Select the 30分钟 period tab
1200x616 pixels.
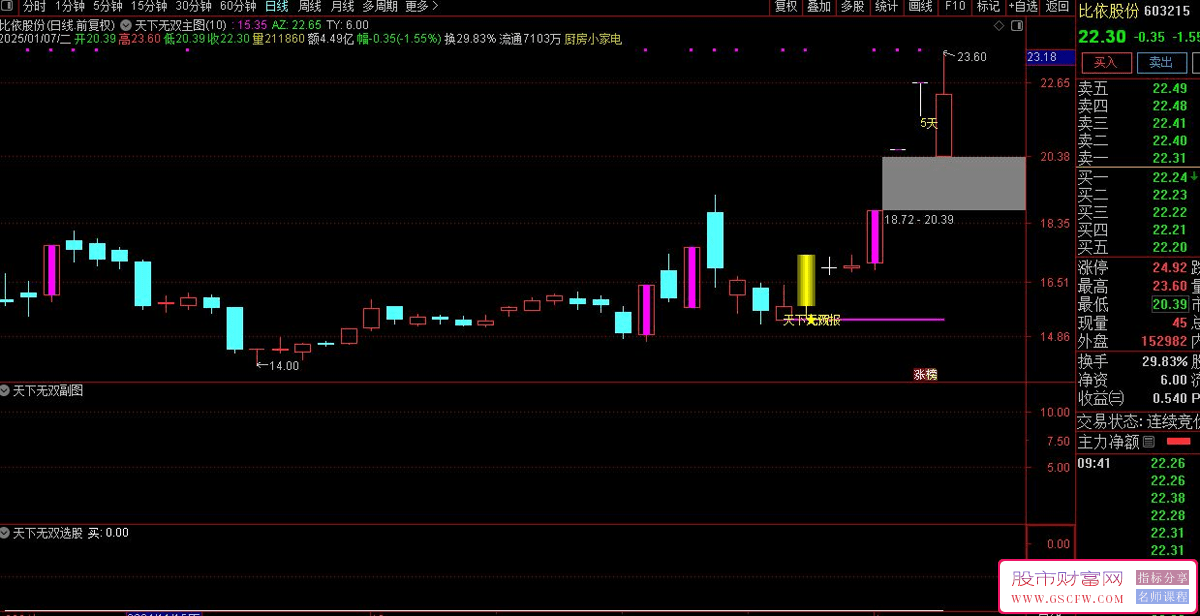(x=194, y=6)
